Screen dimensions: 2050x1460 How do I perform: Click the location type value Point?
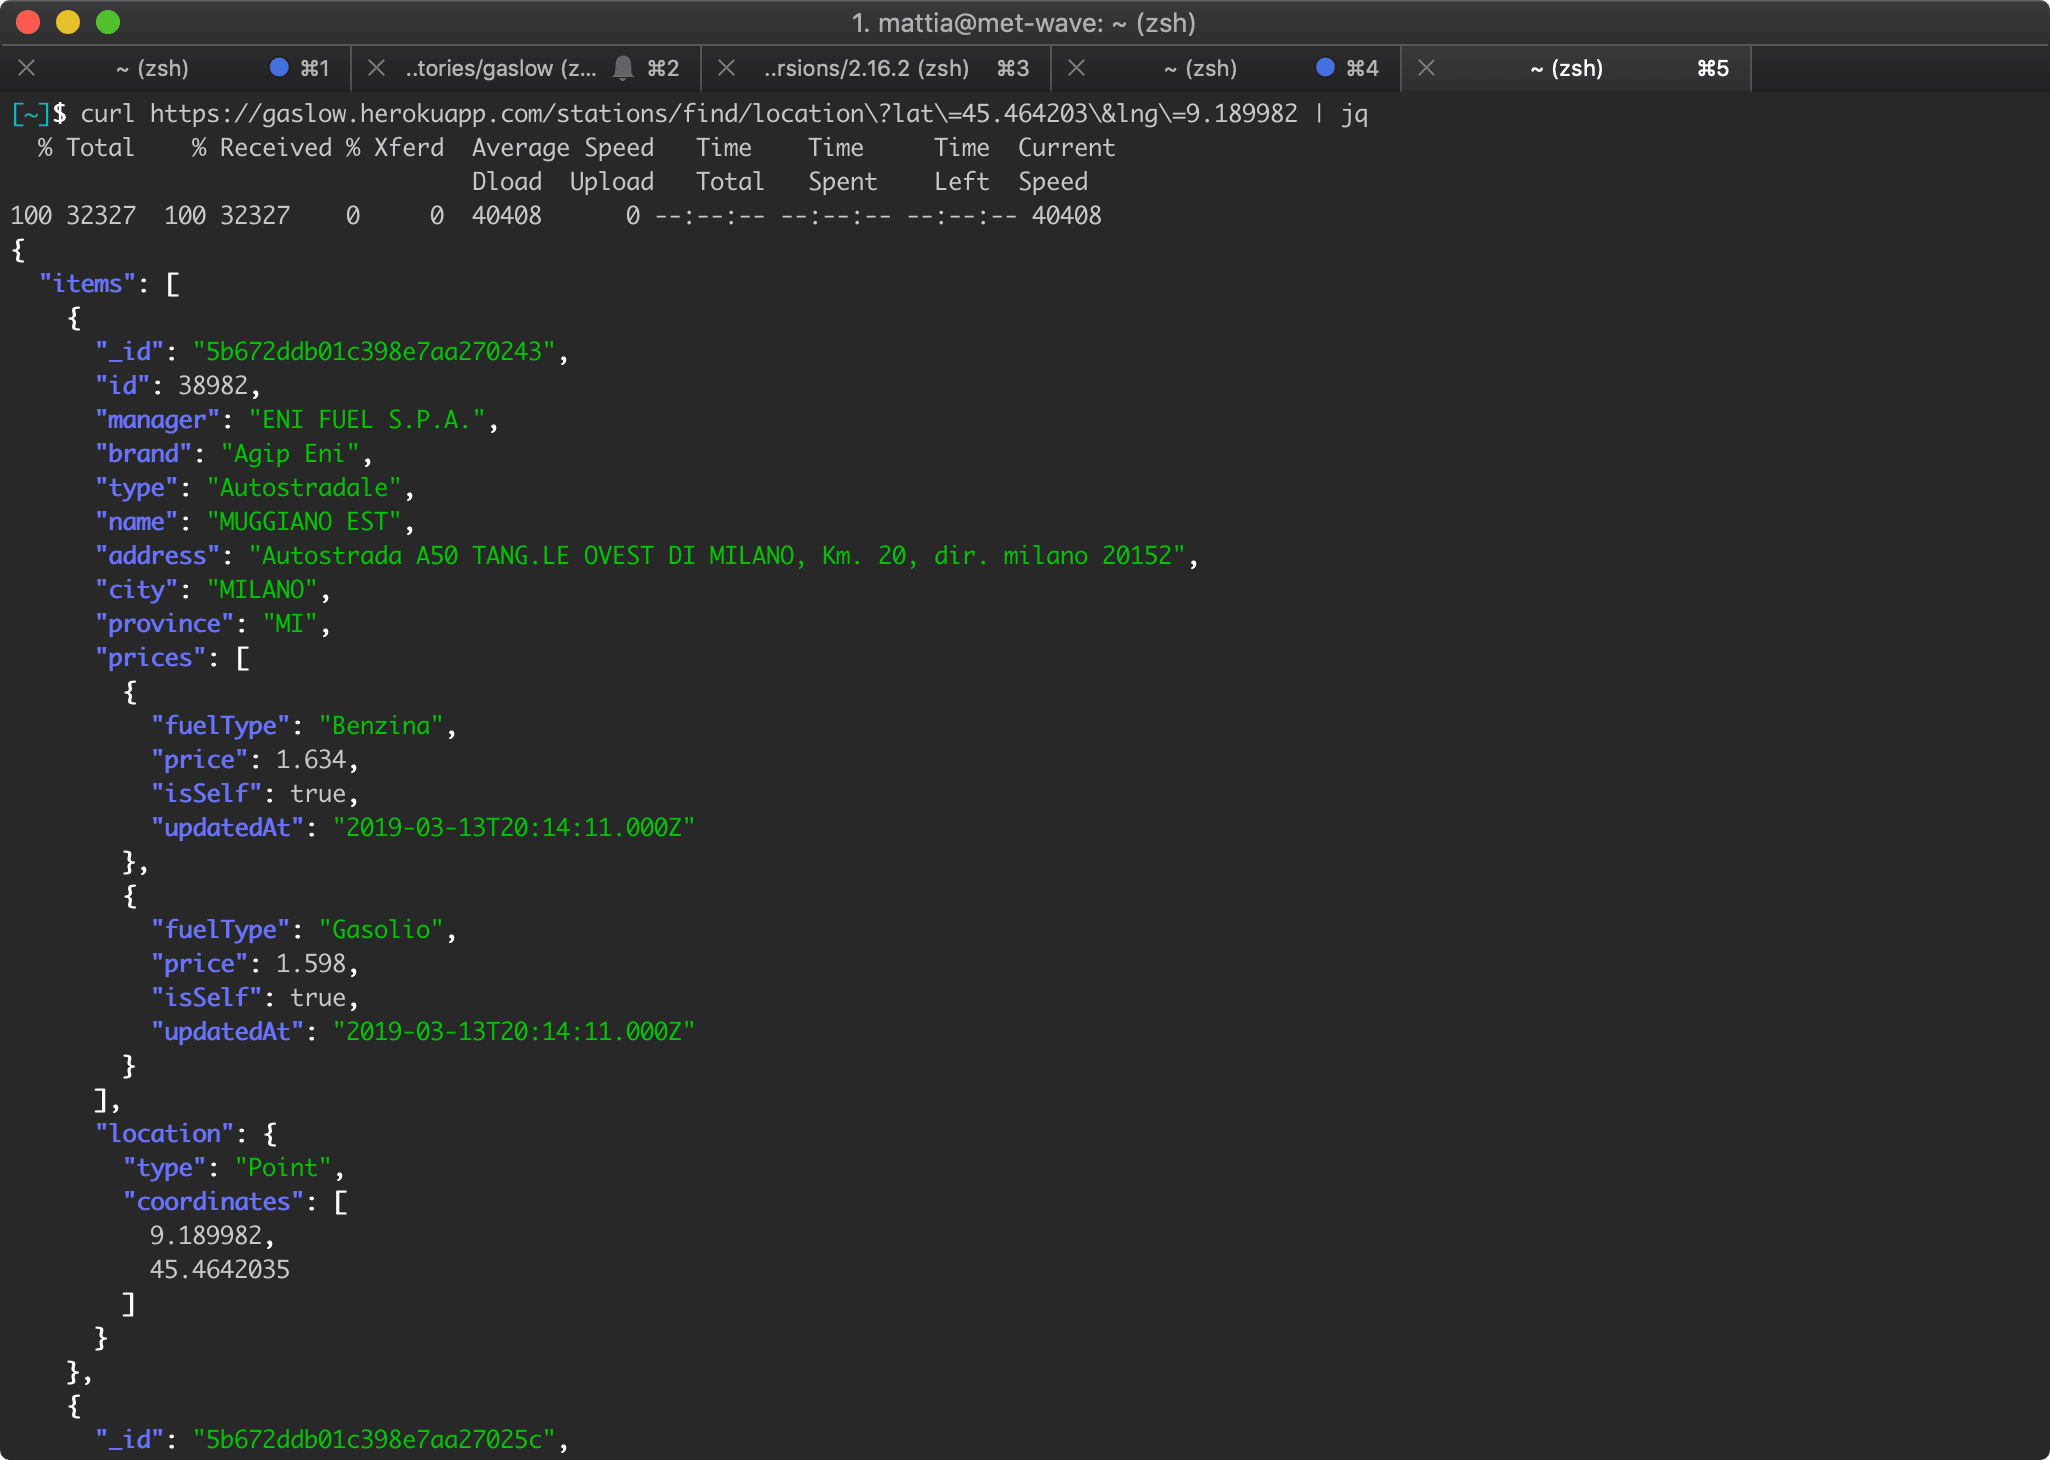pos(283,1168)
